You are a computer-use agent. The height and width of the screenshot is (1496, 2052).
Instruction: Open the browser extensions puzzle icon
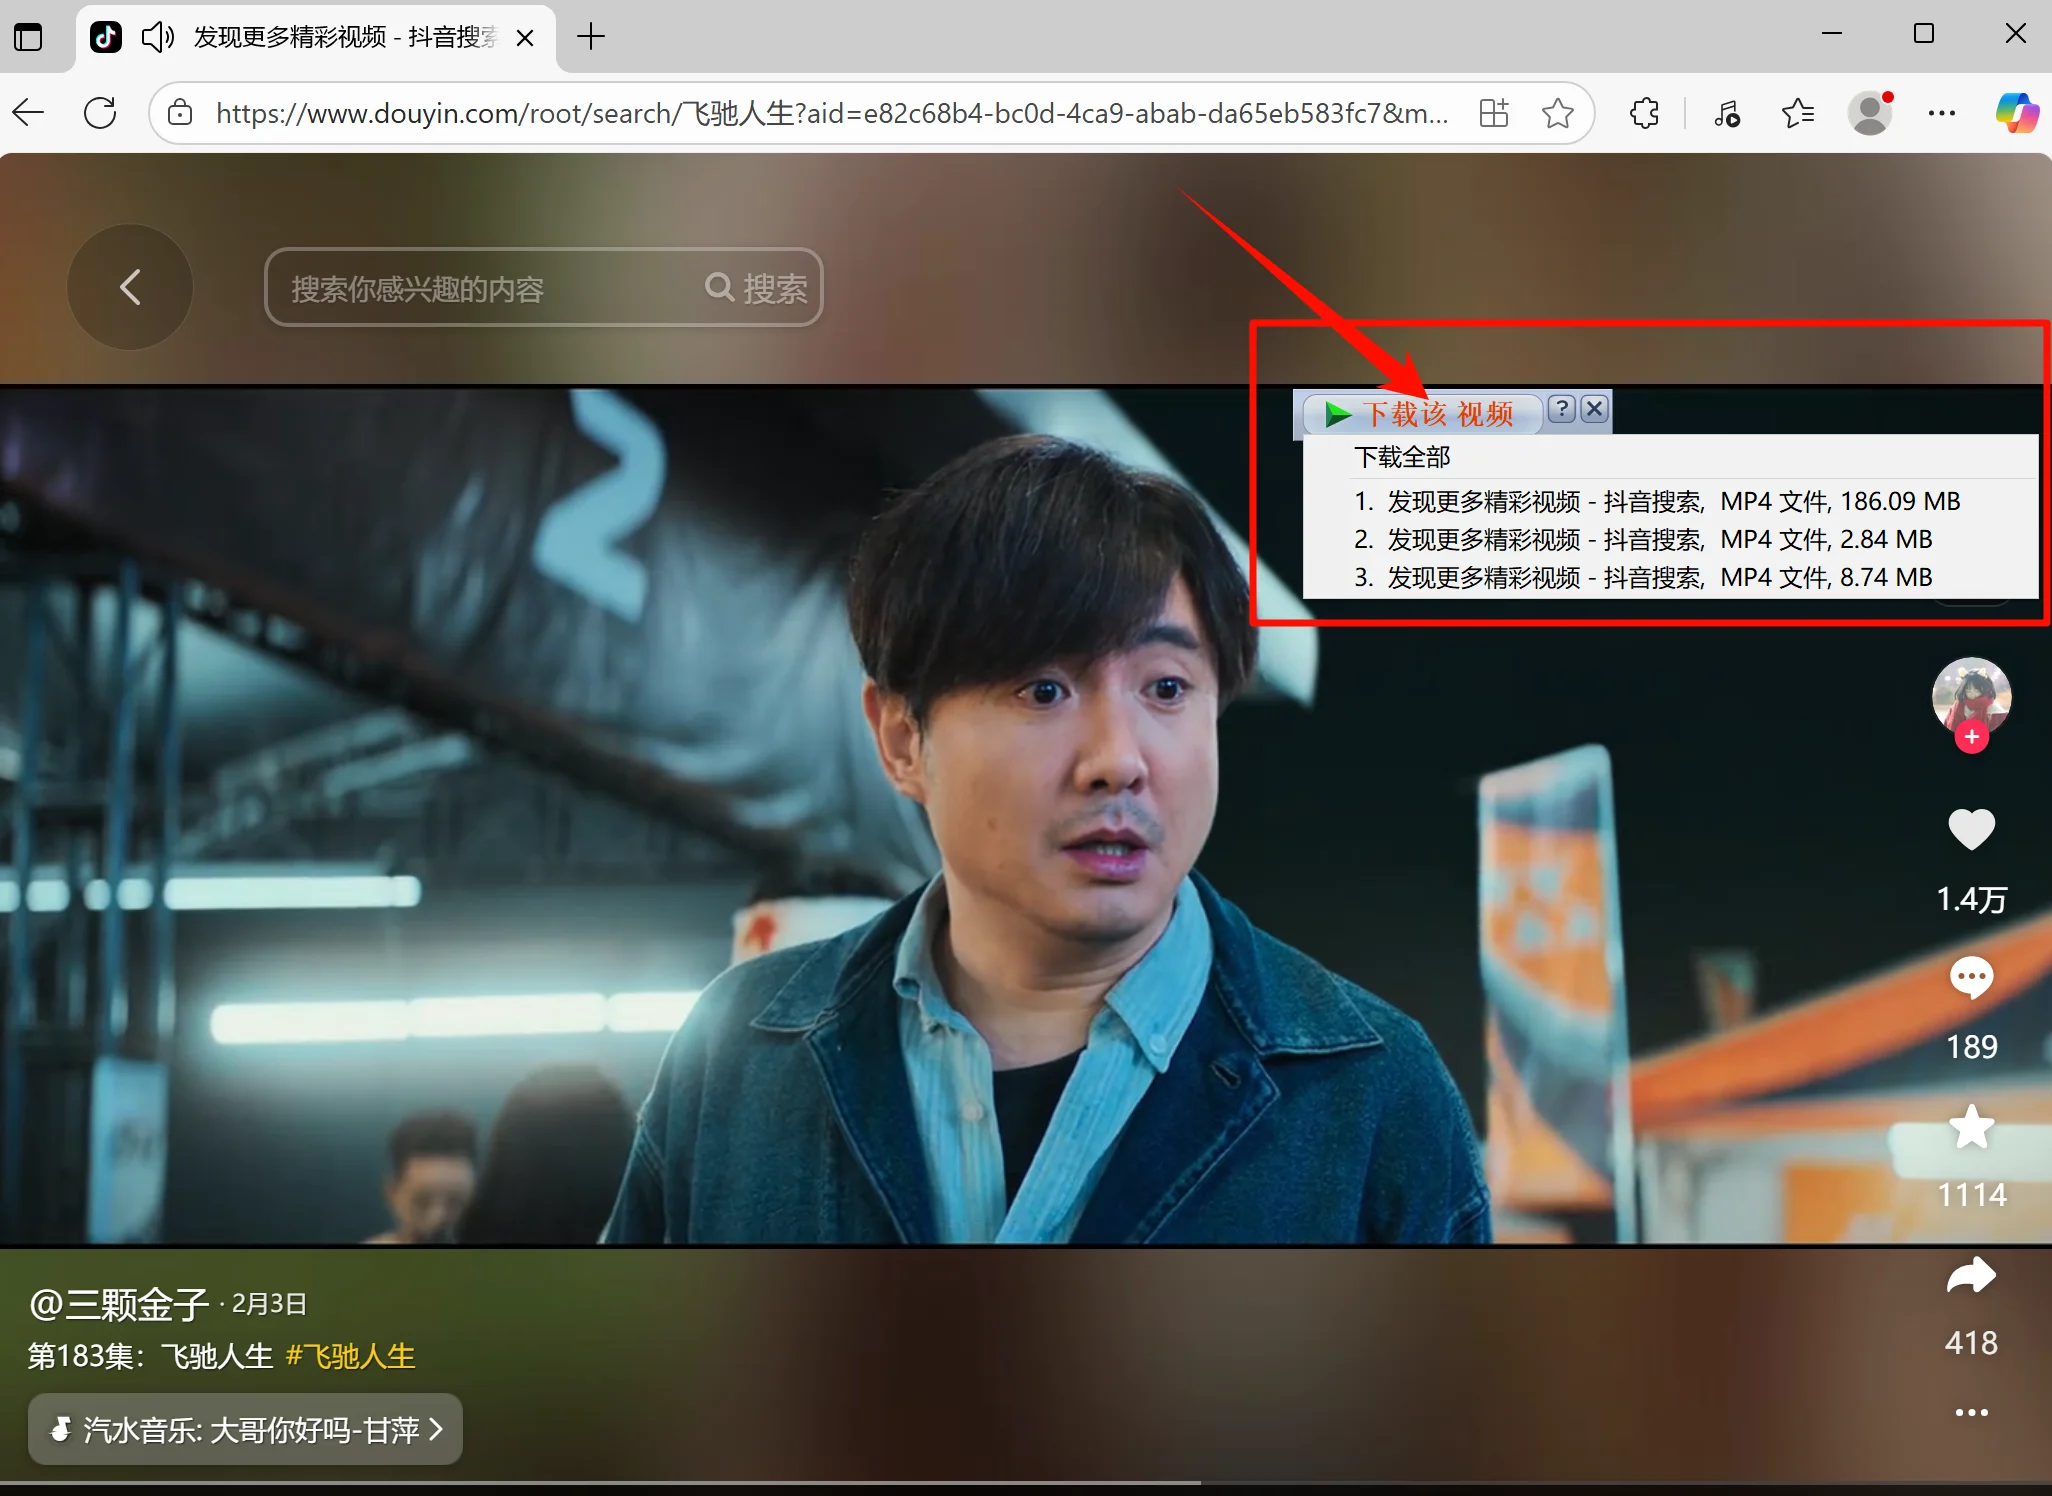tap(1644, 113)
